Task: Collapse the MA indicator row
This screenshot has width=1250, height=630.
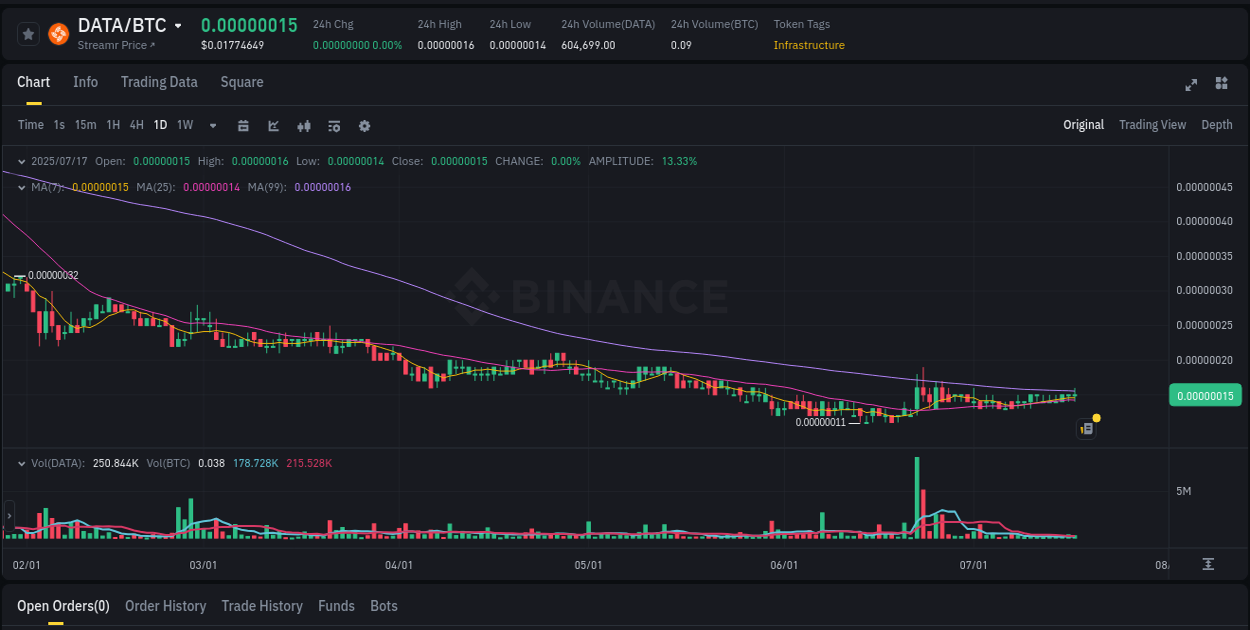Action: click(21, 187)
